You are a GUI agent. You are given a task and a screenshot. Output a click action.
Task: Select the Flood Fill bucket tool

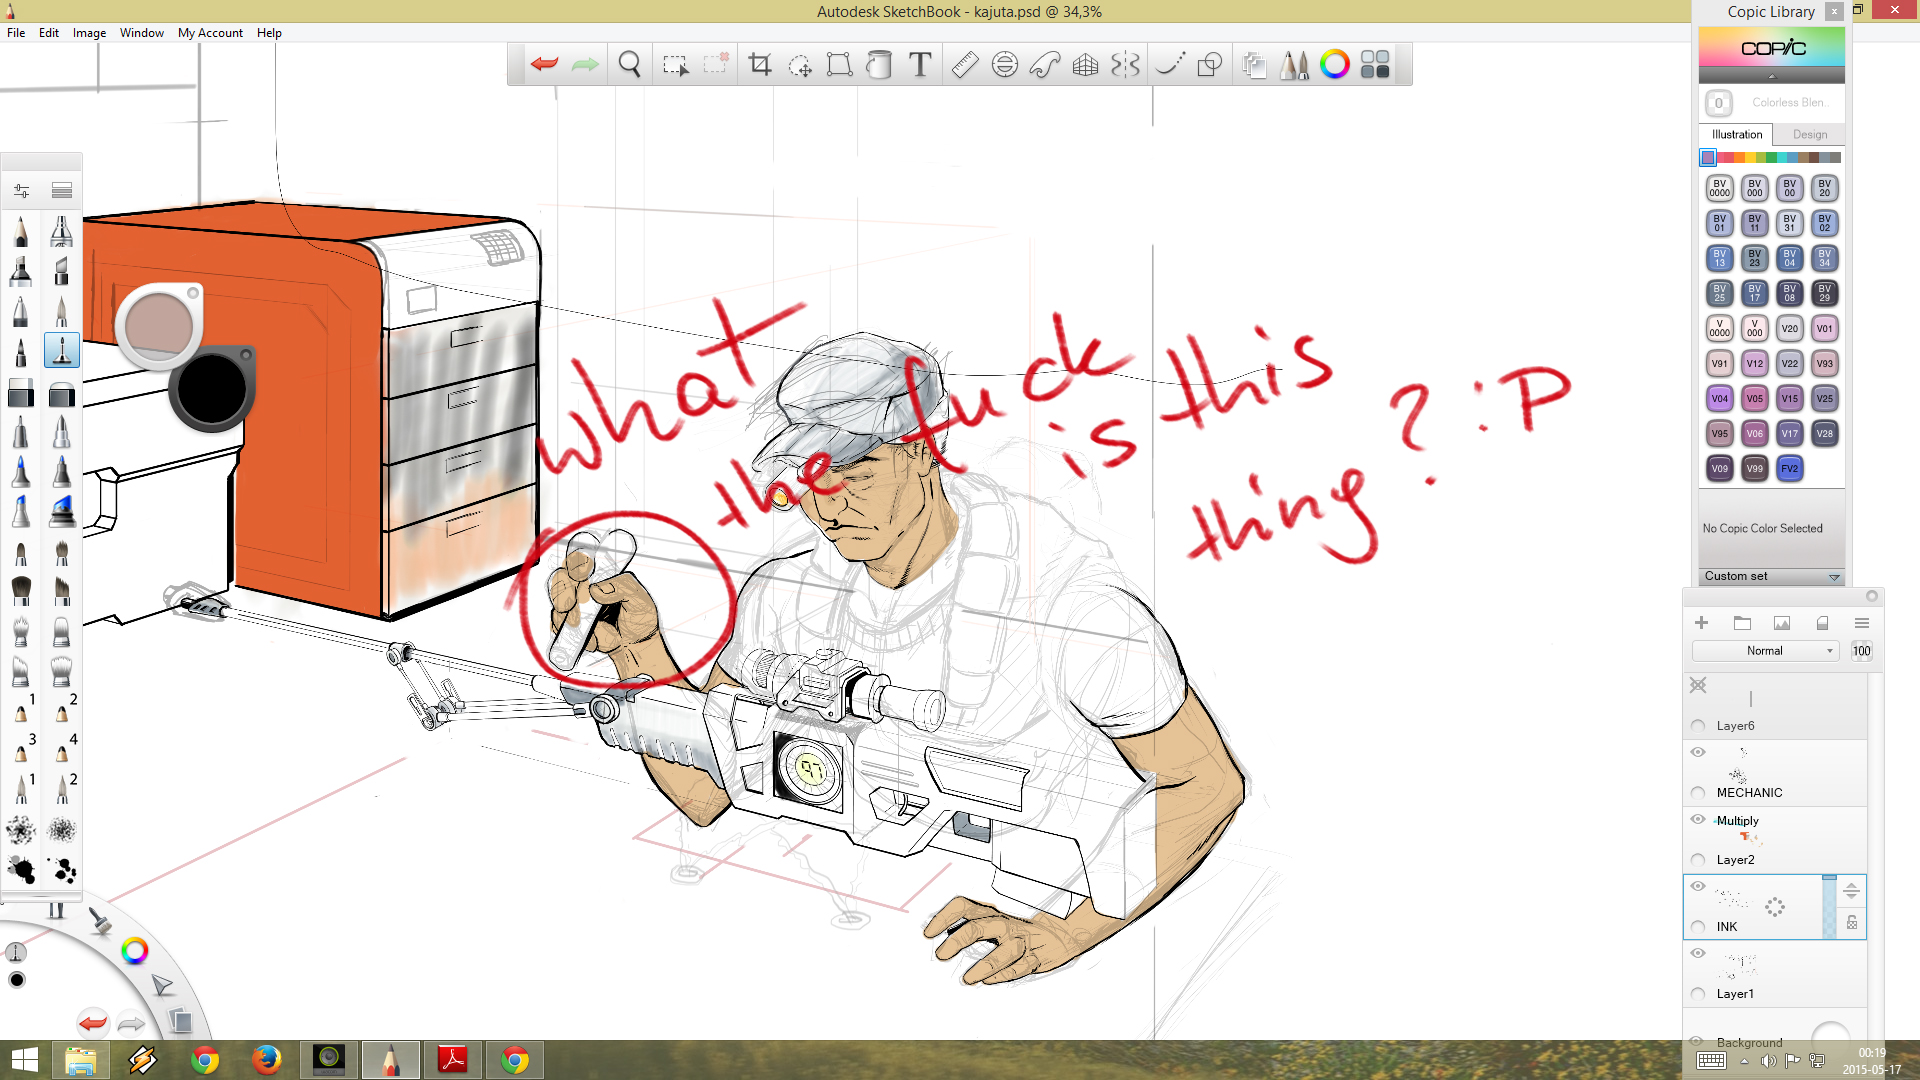point(879,65)
